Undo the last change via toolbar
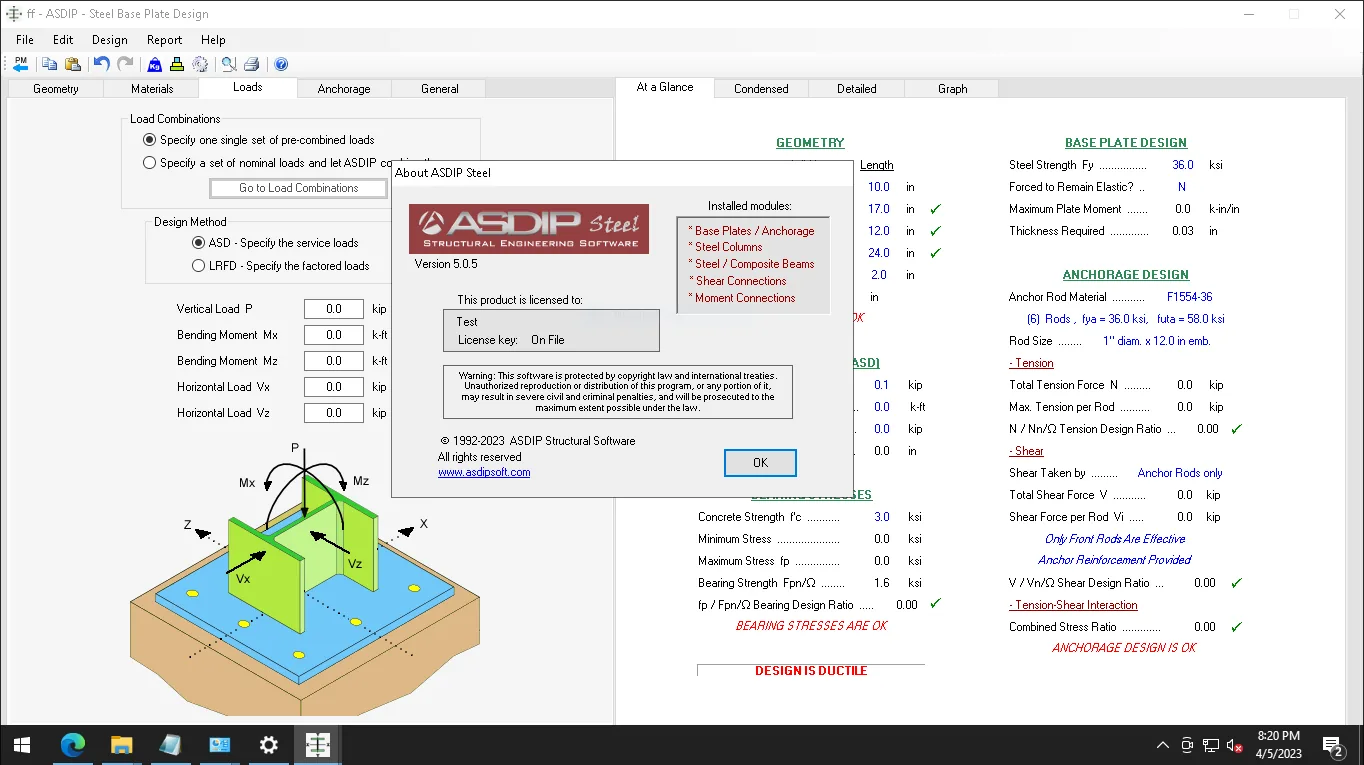Image resolution: width=1364 pixels, height=765 pixels. click(x=101, y=64)
